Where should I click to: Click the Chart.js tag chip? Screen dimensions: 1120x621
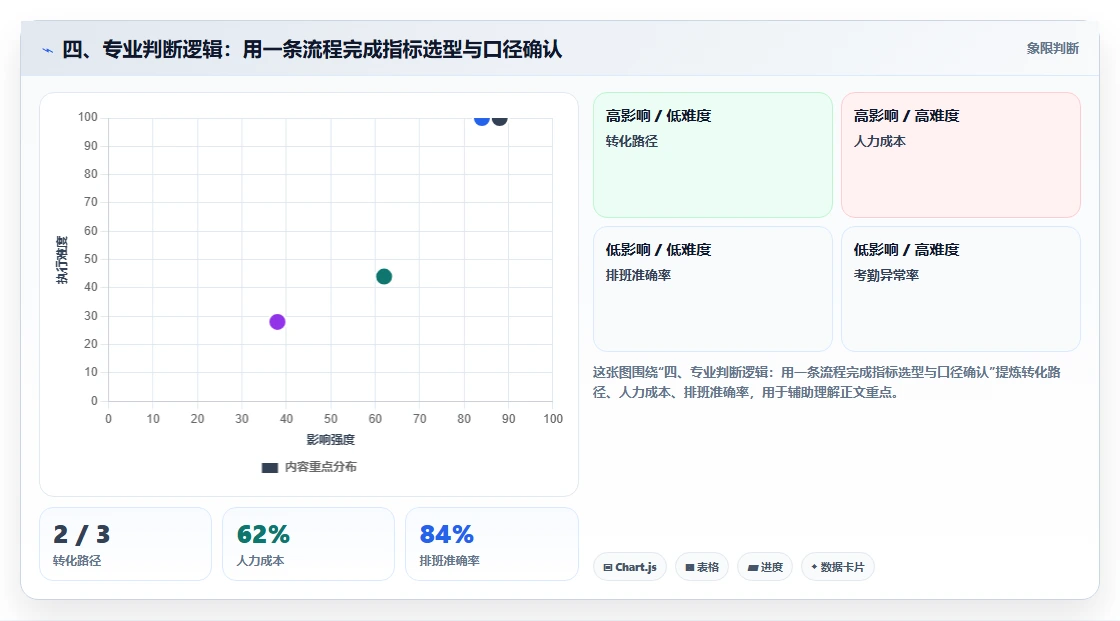630,567
